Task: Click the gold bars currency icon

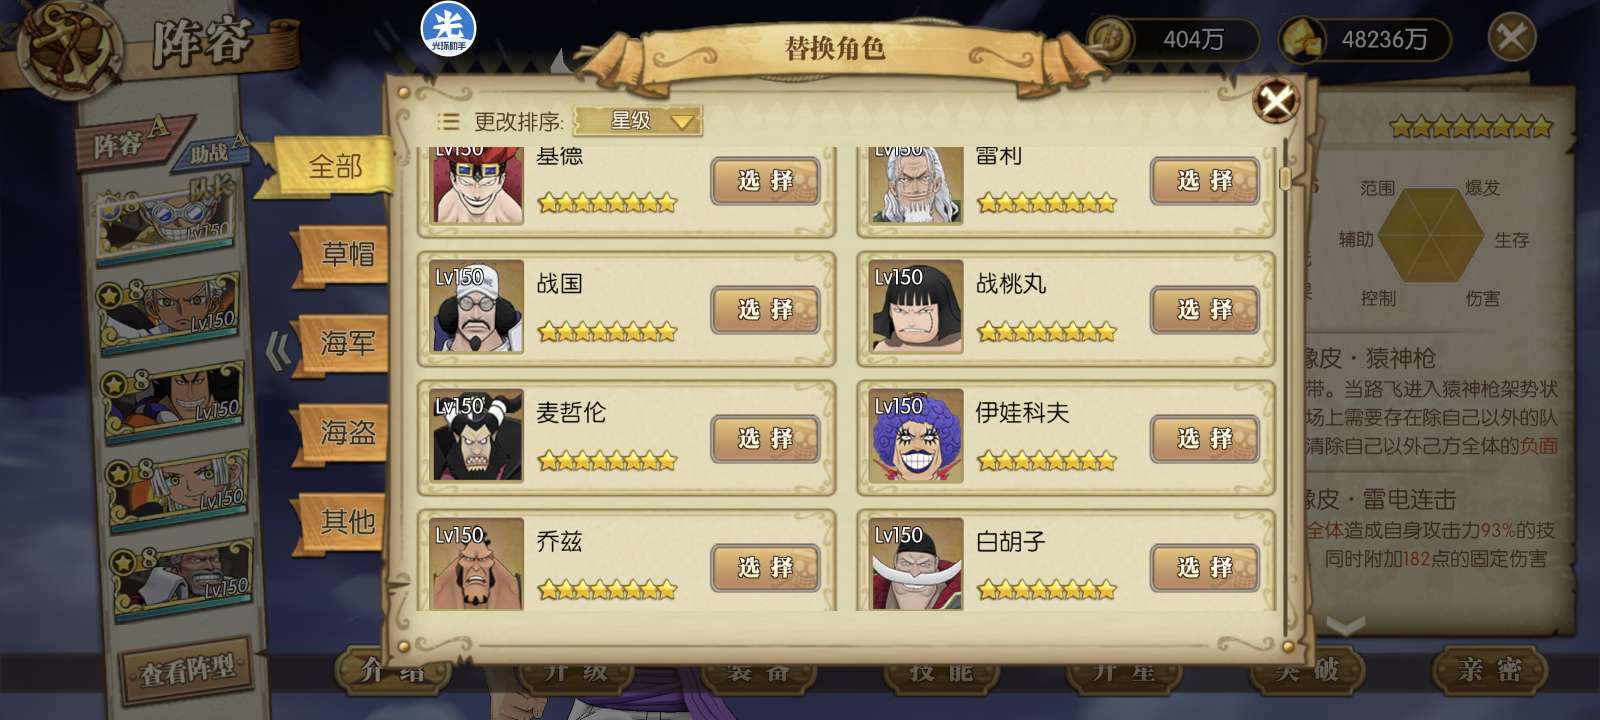Action: click(1305, 40)
